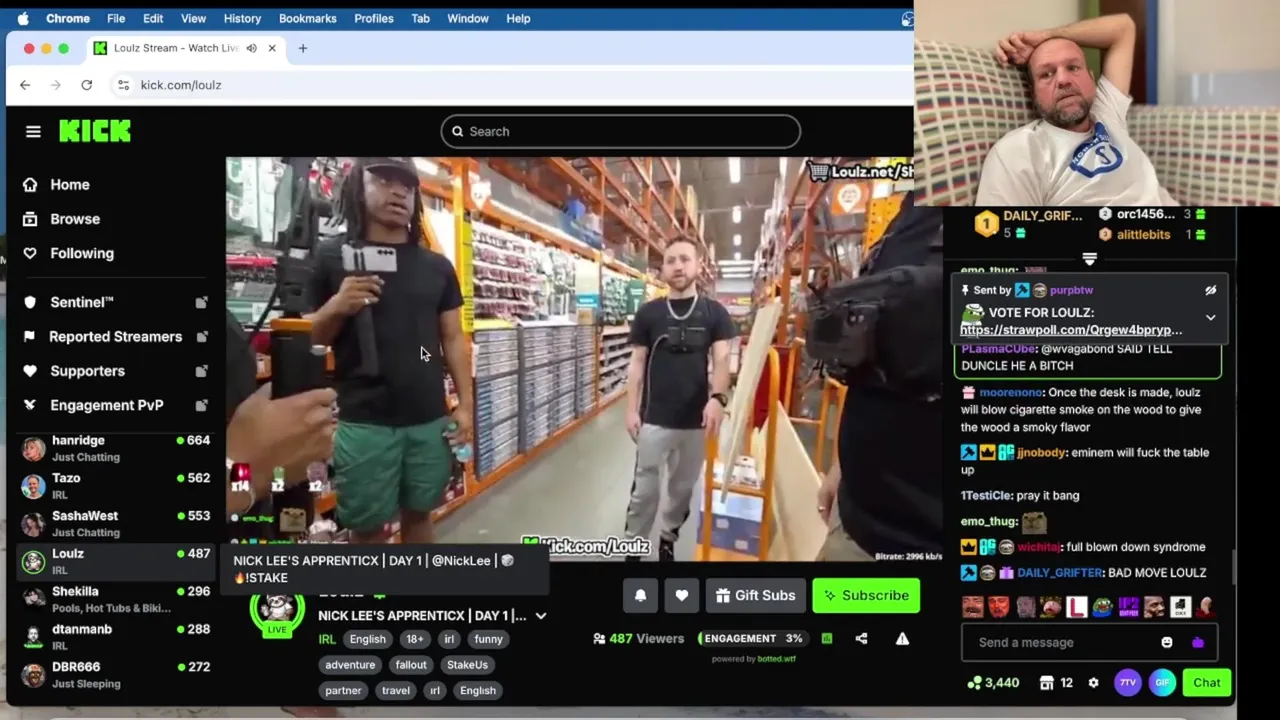
Task: Open the emoji picker in chat input
Action: 1167,642
